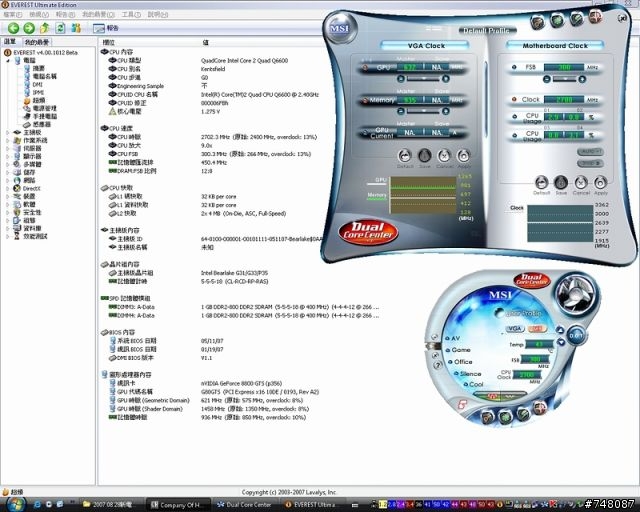Go forward with the green right arrow
640x512 pixels.
click(29, 28)
